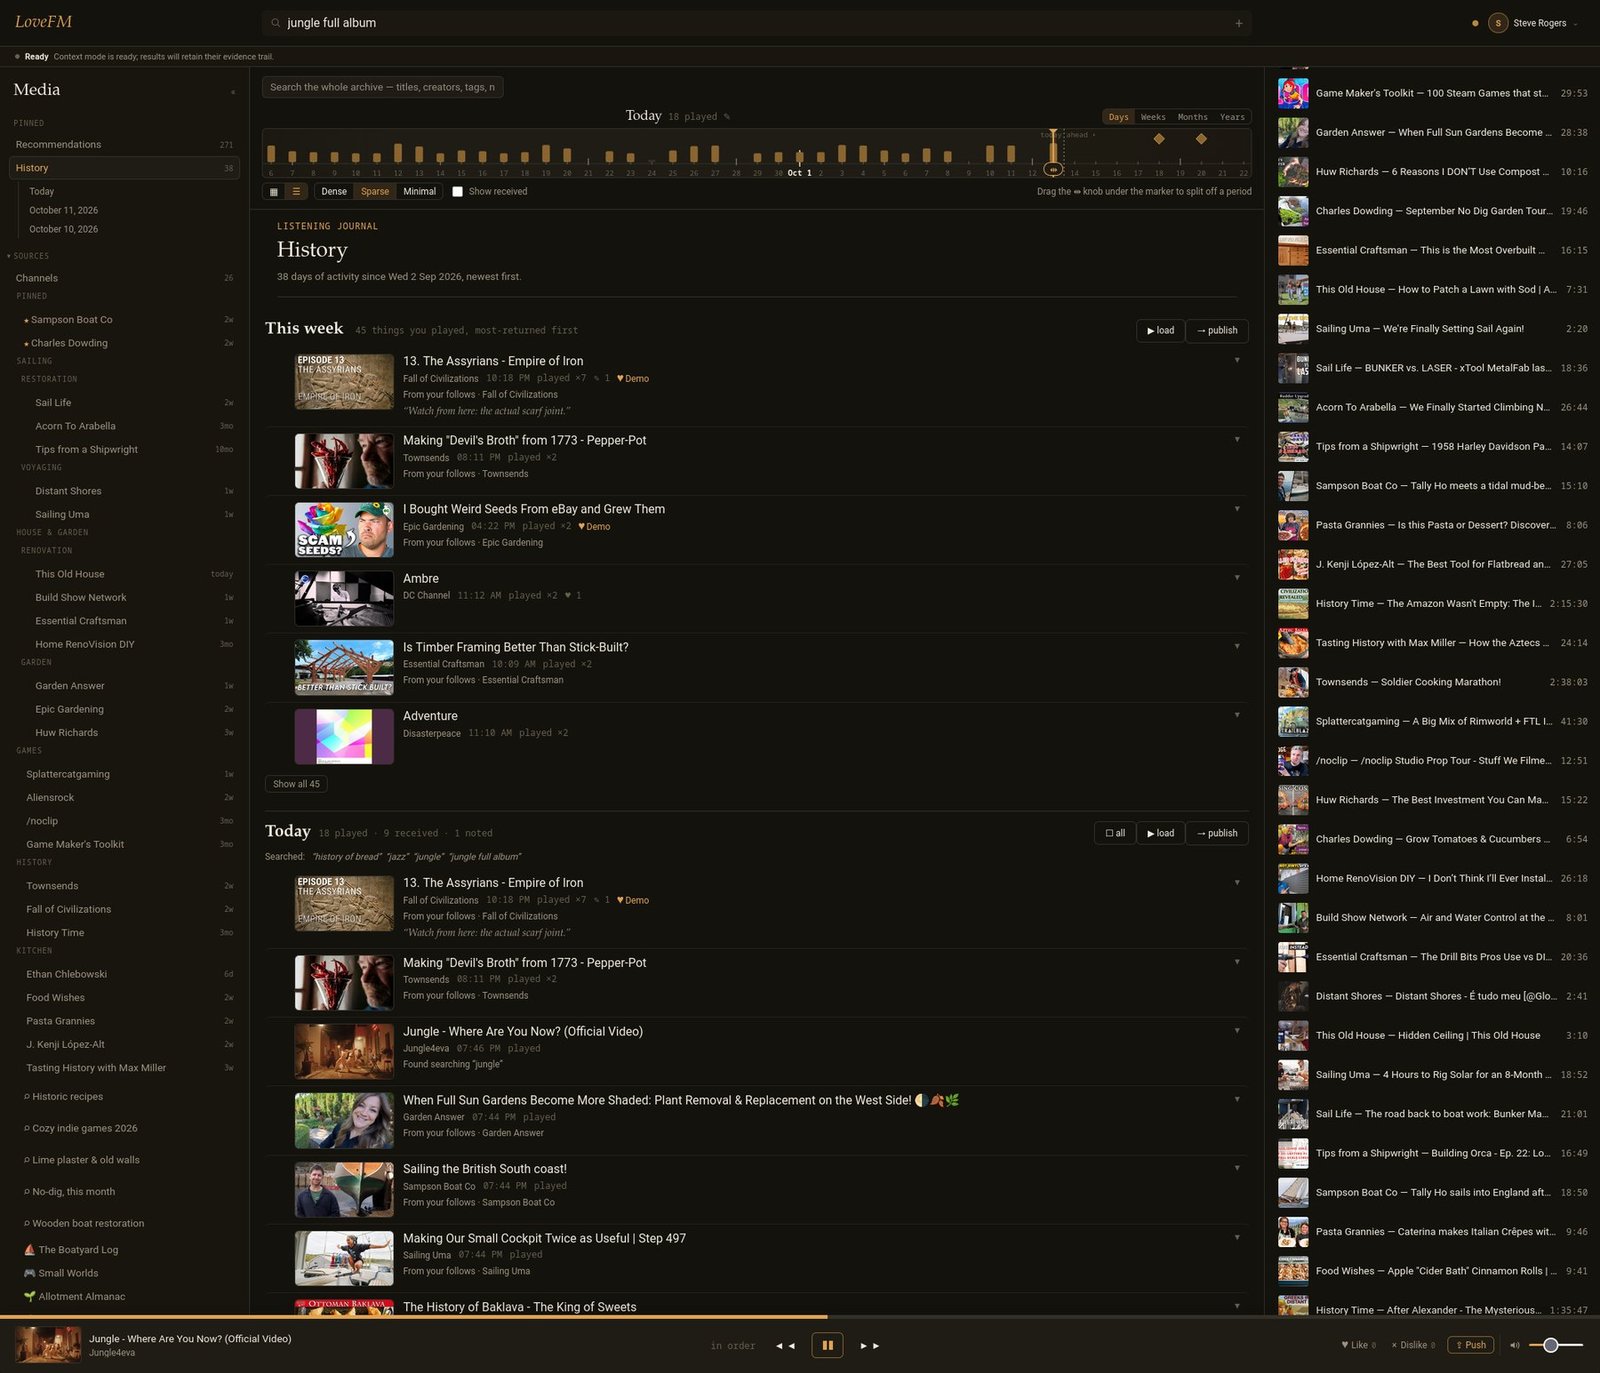Toggle the 'in order' playback mode
Viewport: 1600px width, 1373px height.
[x=733, y=1346]
